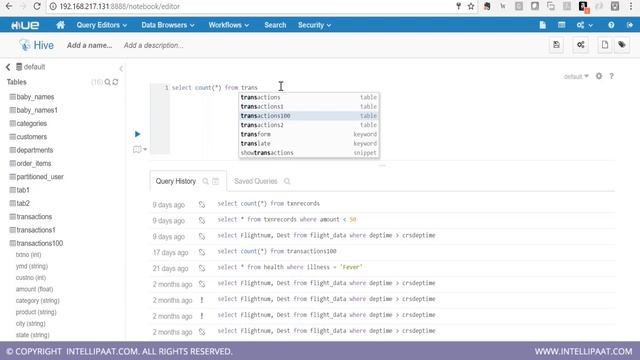
Task: Open the Query Editors menu
Action: tap(102, 25)
